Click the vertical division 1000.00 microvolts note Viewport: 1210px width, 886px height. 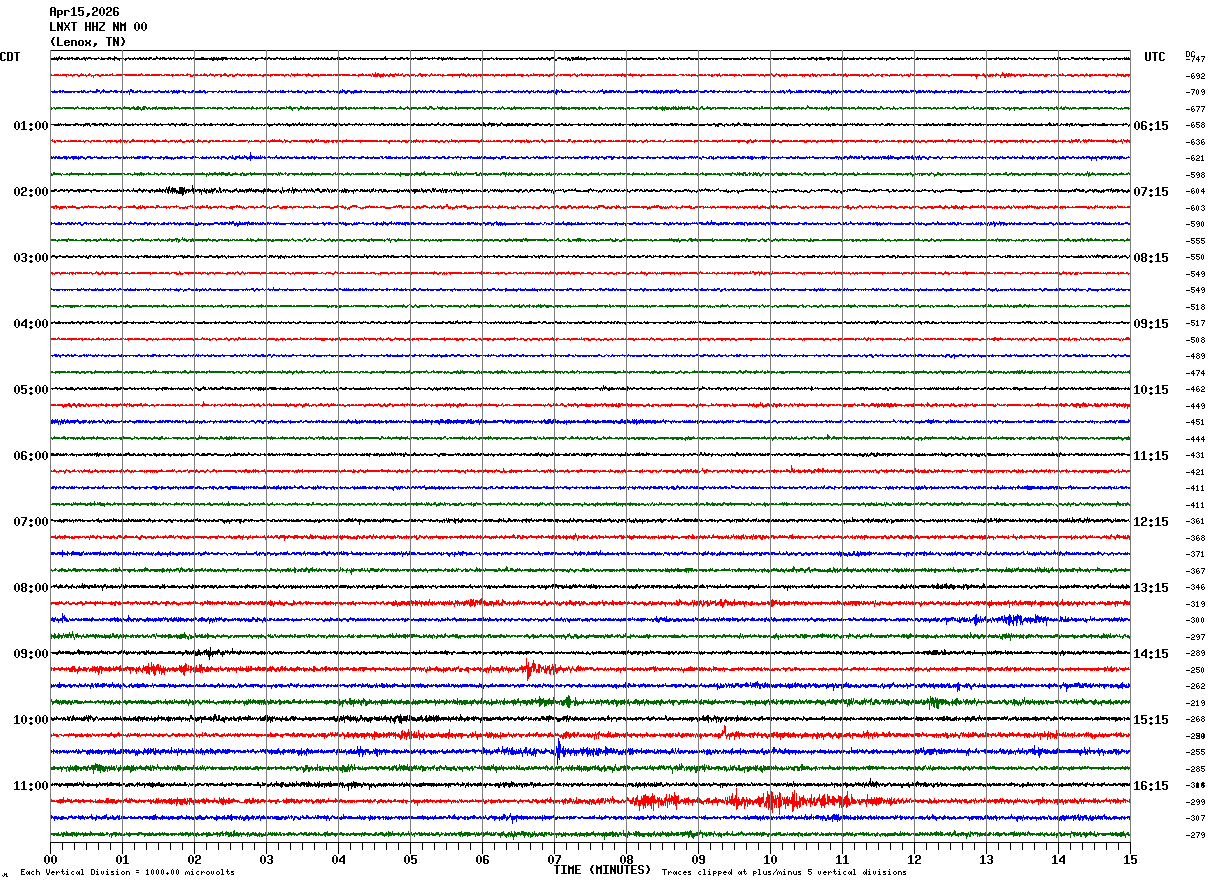(x=127, y=872)
